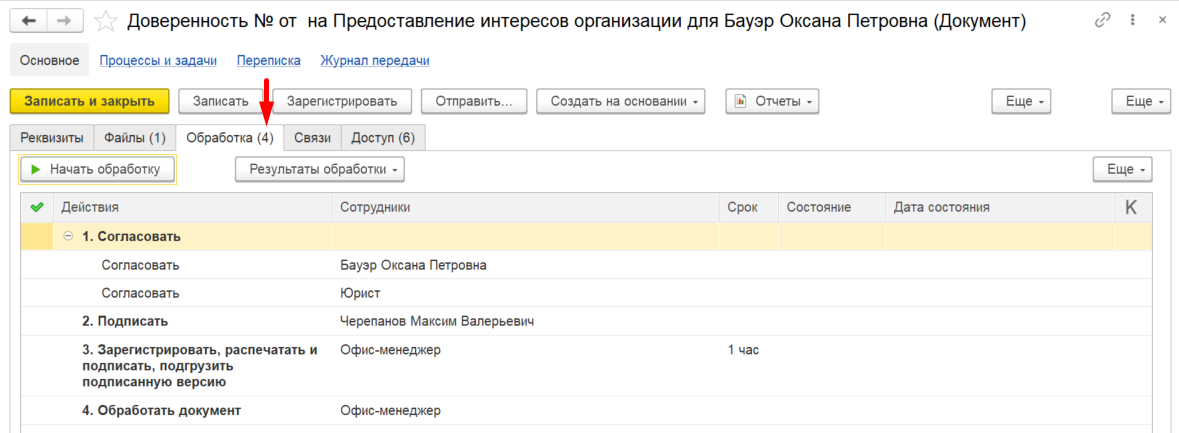
Task: Open Переписка link
Action: tap(268, 60)
